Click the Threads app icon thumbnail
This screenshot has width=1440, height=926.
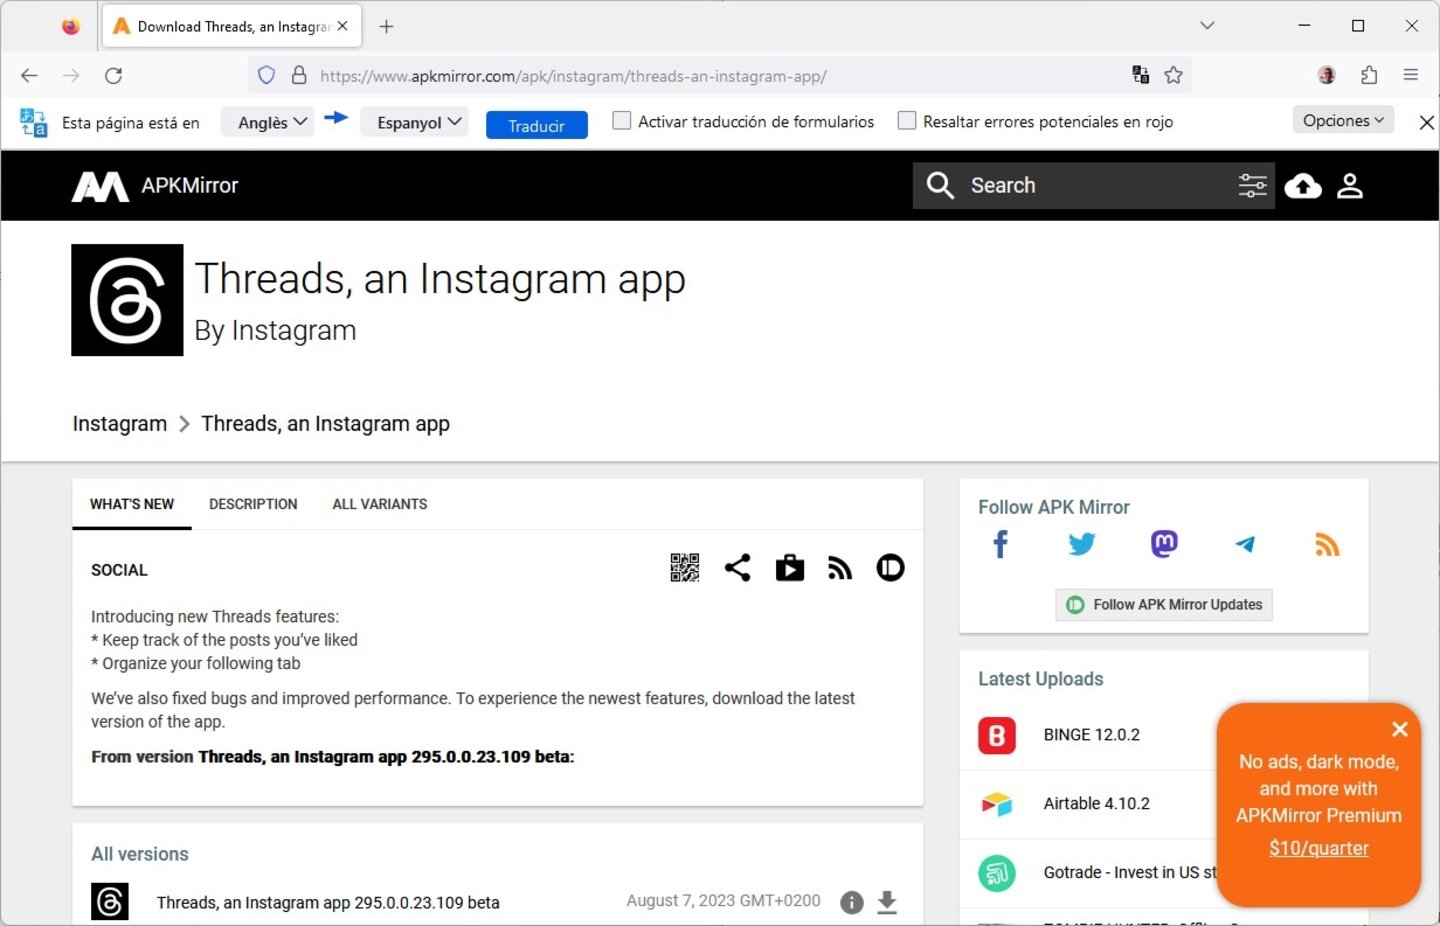[x=127, y=300]
